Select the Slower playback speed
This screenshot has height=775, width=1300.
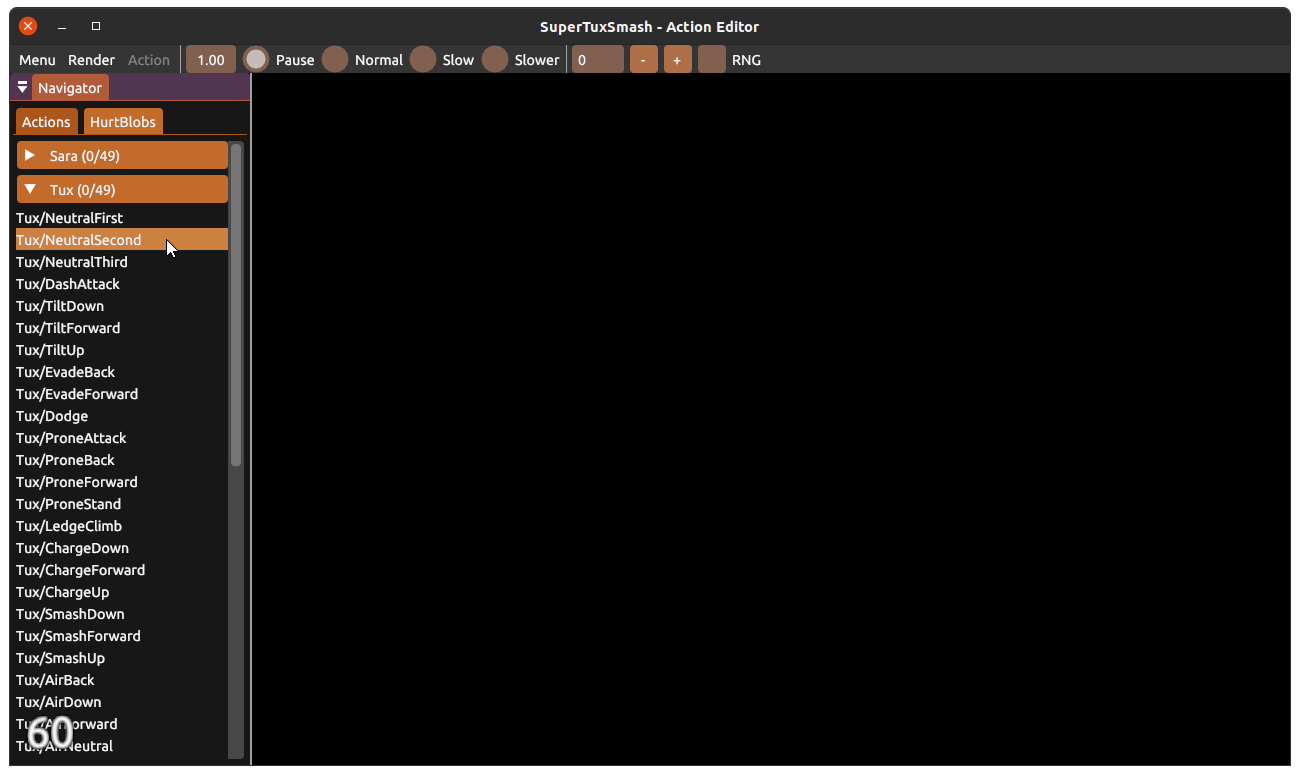495,59
